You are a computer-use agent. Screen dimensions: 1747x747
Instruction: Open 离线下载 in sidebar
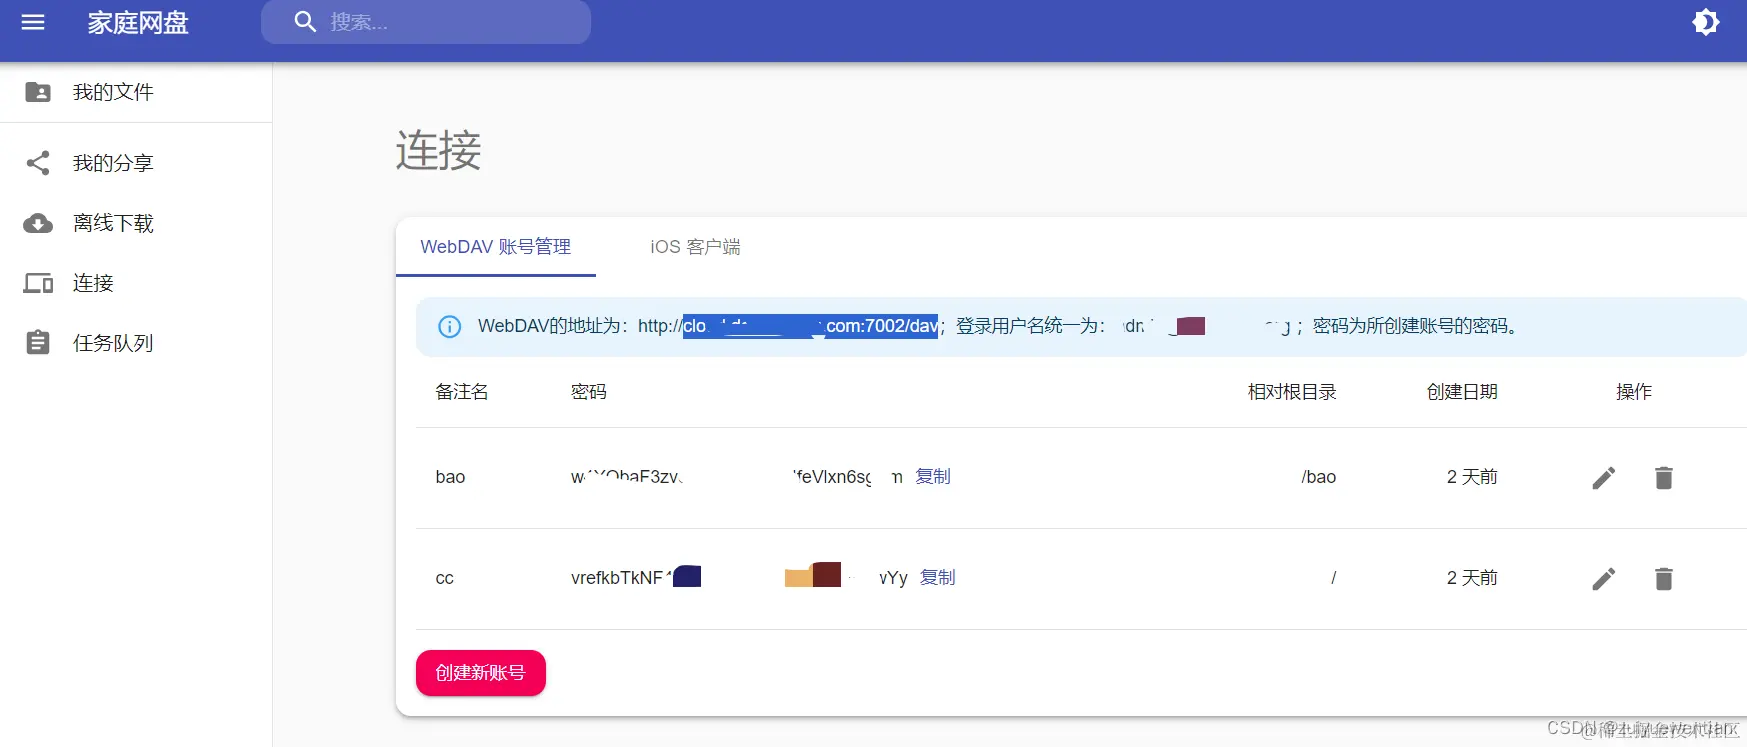[136, 223]
